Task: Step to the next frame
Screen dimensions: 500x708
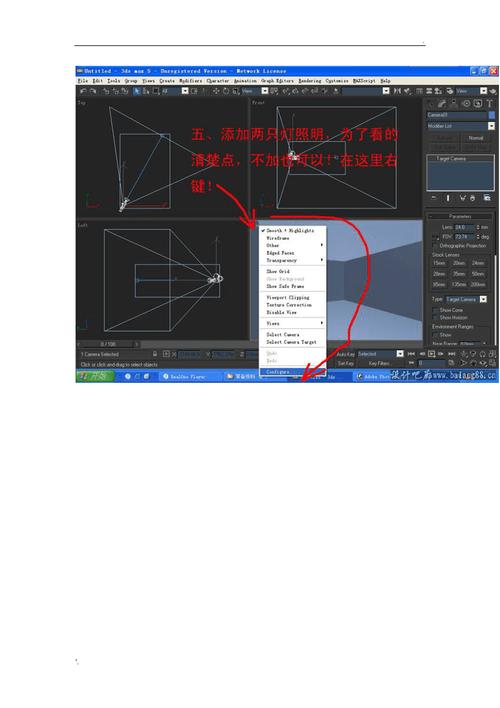Action: [441, 354]
